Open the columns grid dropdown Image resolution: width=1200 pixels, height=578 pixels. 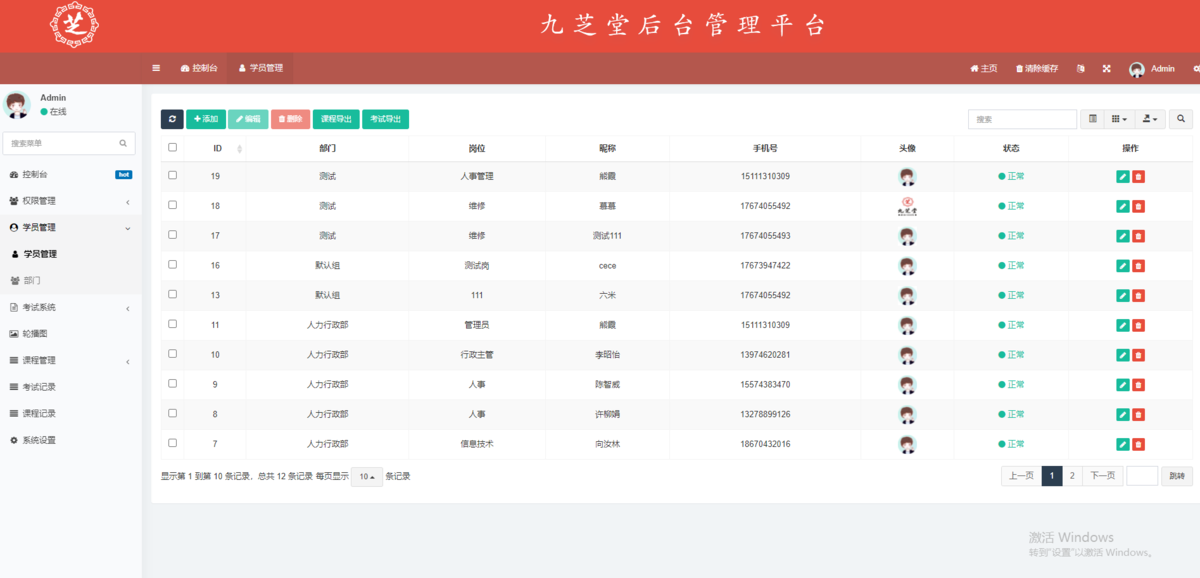tap(1119, 119)
